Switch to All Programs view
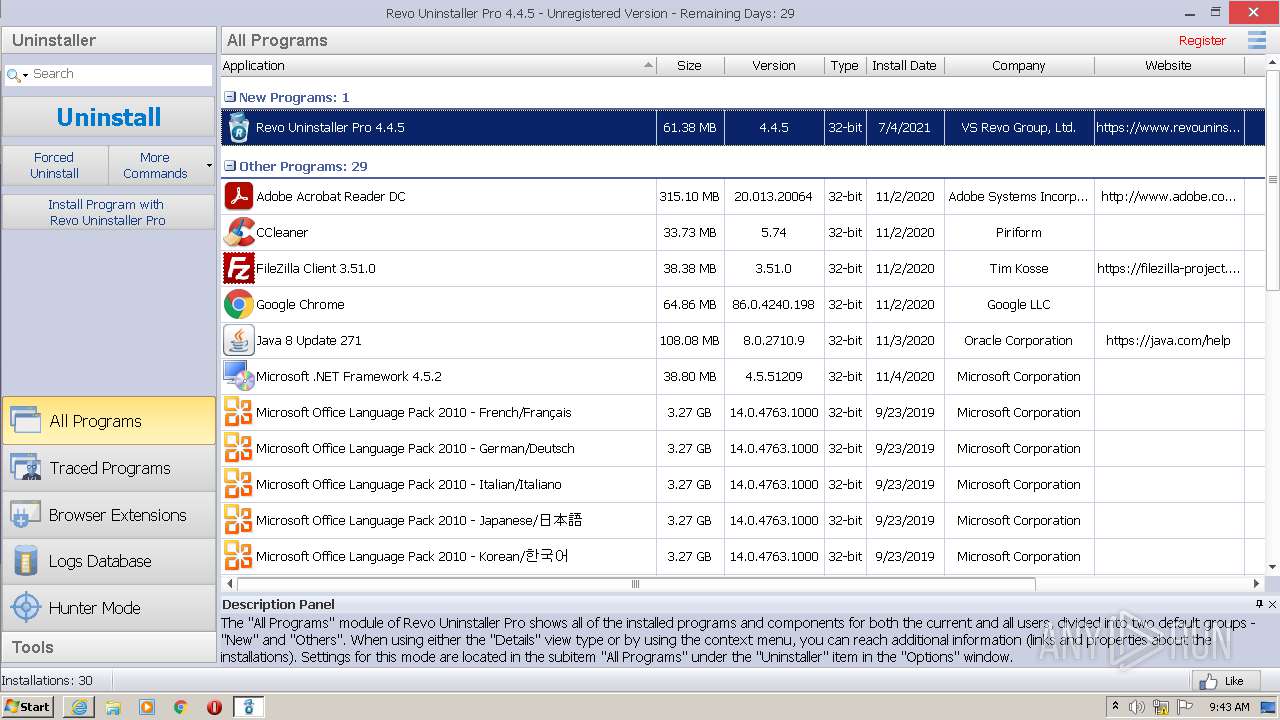 (108, 421)
